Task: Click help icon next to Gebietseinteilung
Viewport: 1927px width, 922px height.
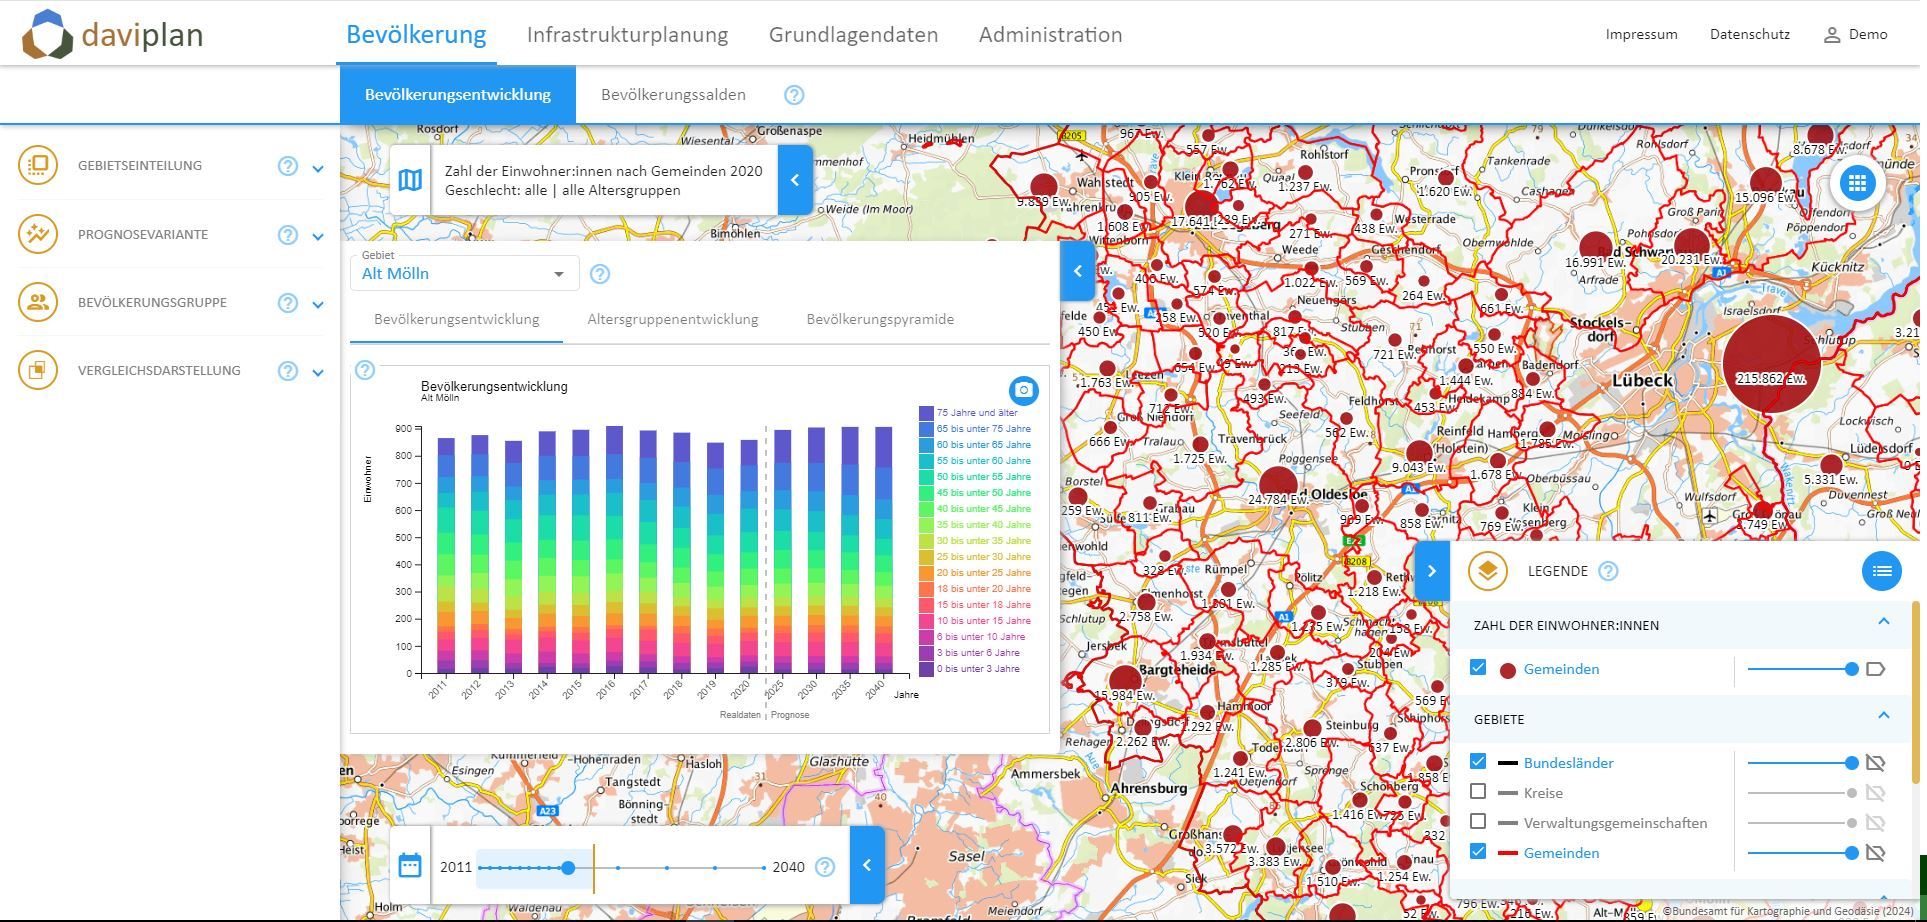Action: [x=288, y=166]
